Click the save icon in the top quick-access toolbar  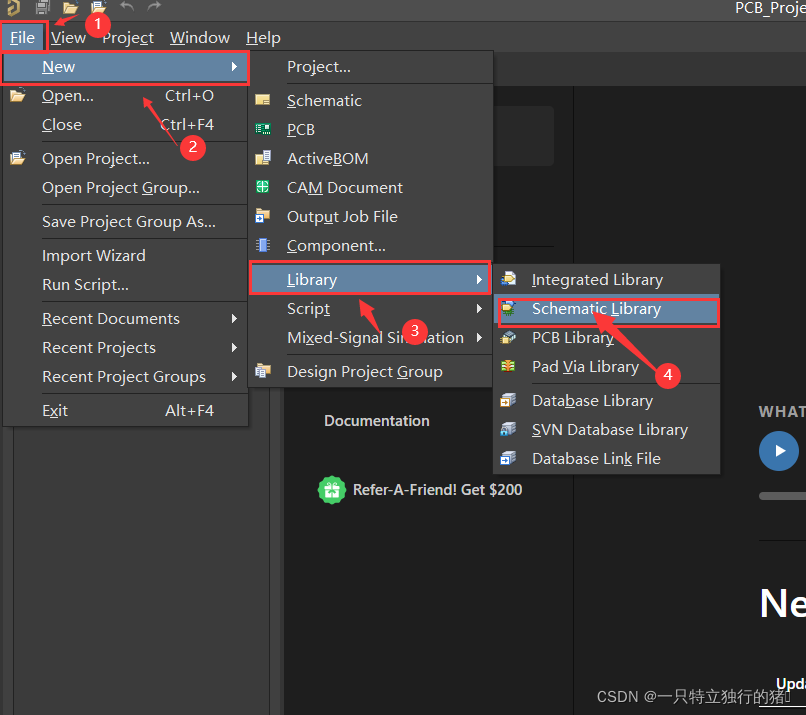(x=43, y=7)
